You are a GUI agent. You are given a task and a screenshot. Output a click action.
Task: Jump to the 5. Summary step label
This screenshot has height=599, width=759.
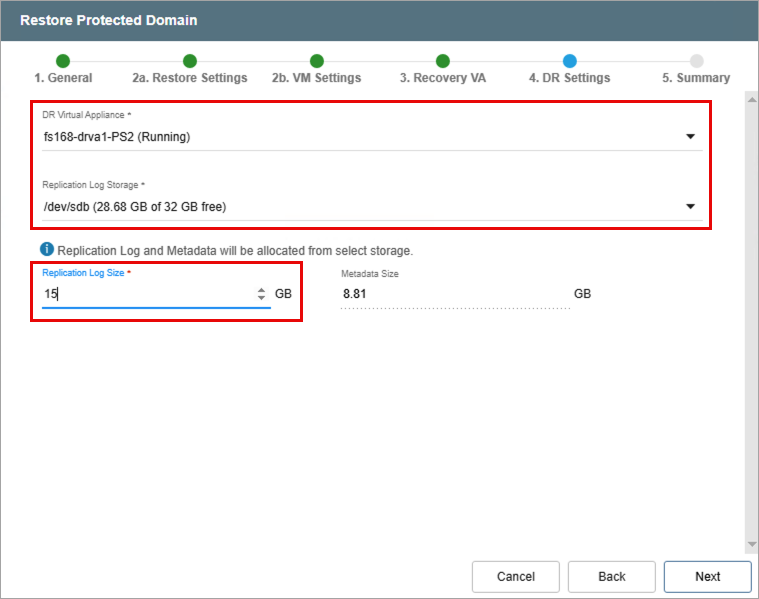[696, 78]
